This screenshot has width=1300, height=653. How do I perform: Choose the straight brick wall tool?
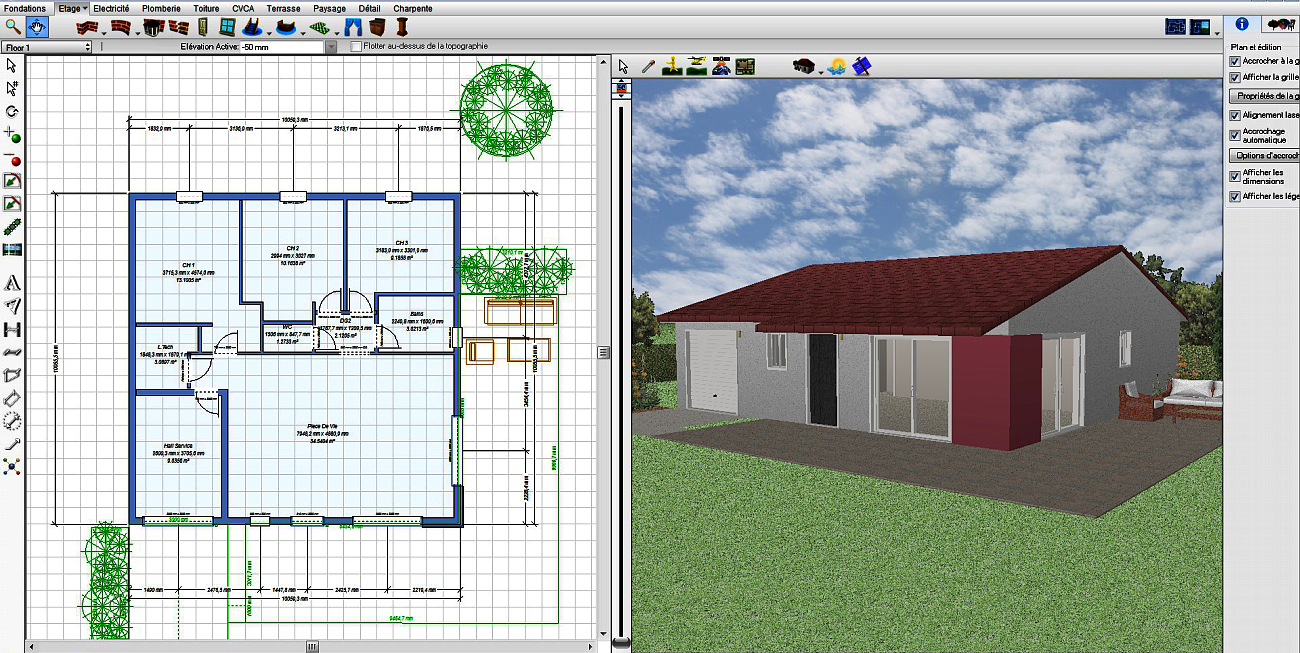88,27
